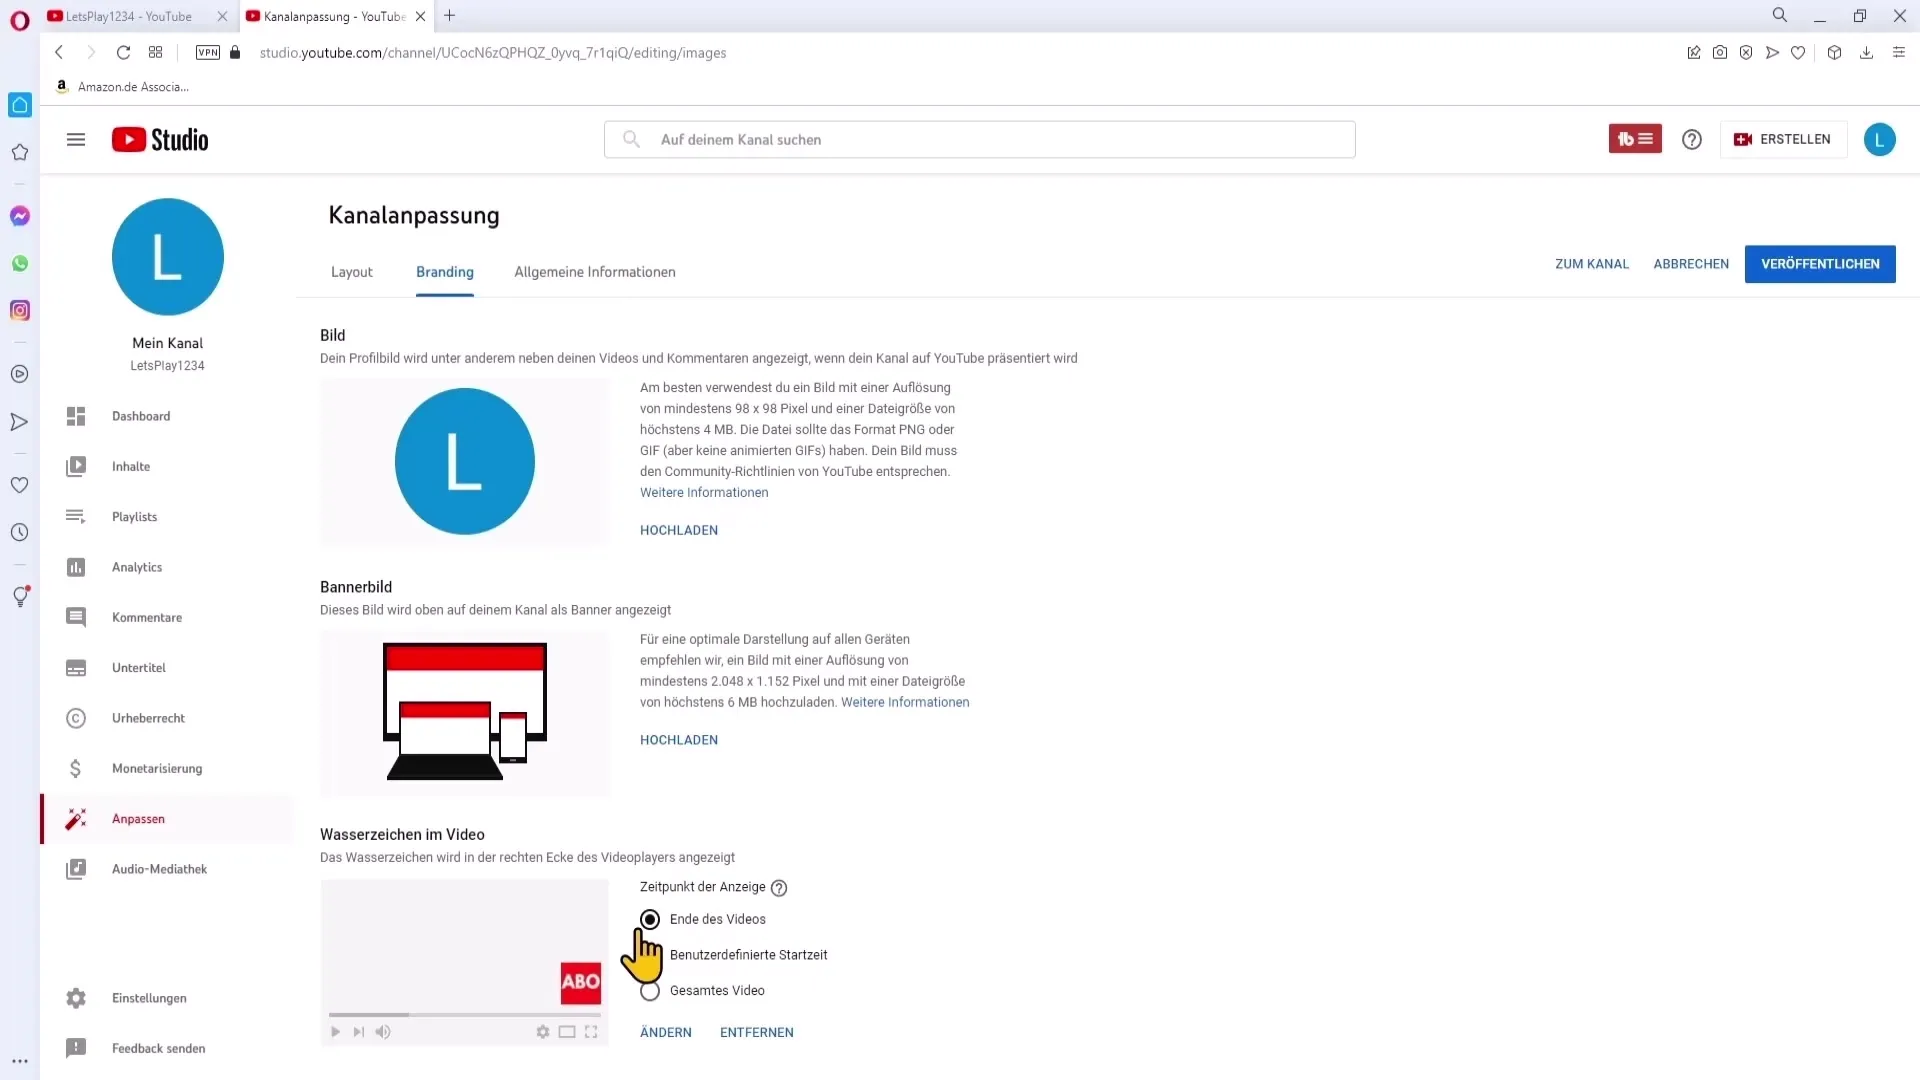Open Inhalte section icon

tap(75, 467)
